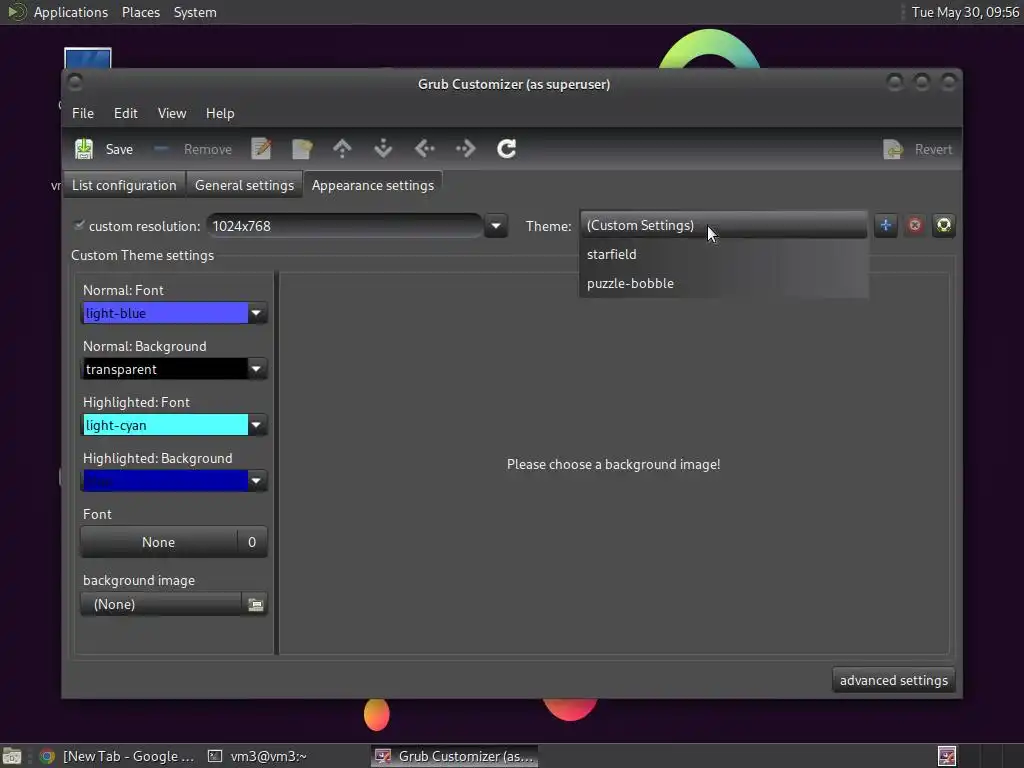This screenshot has width=1024, height=768.
Task: Click the show desktop icon in taskbar
Action: point(12,756)
